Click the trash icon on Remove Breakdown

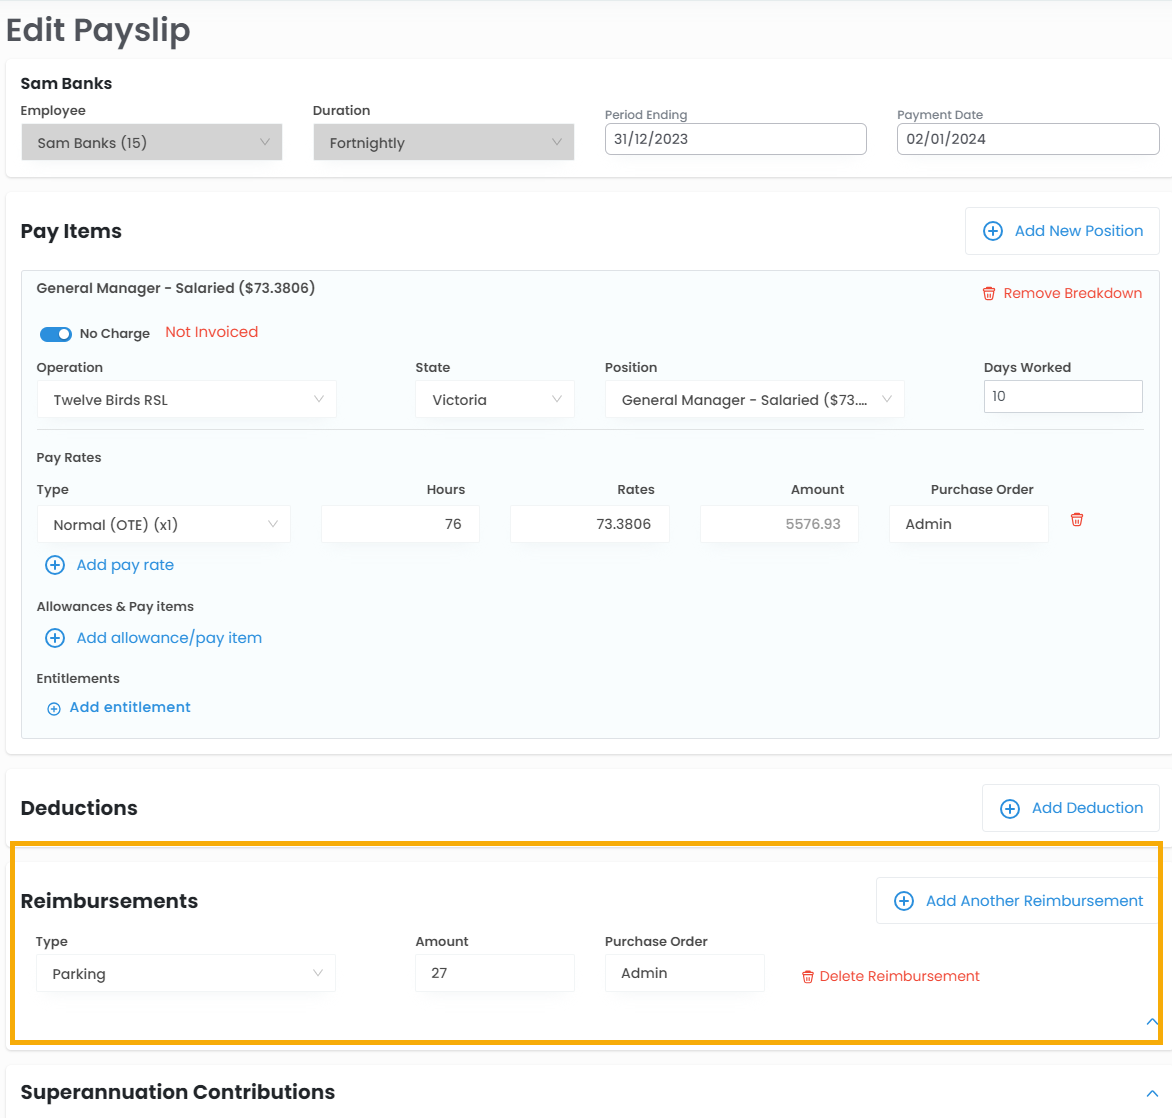coord(989,293)
